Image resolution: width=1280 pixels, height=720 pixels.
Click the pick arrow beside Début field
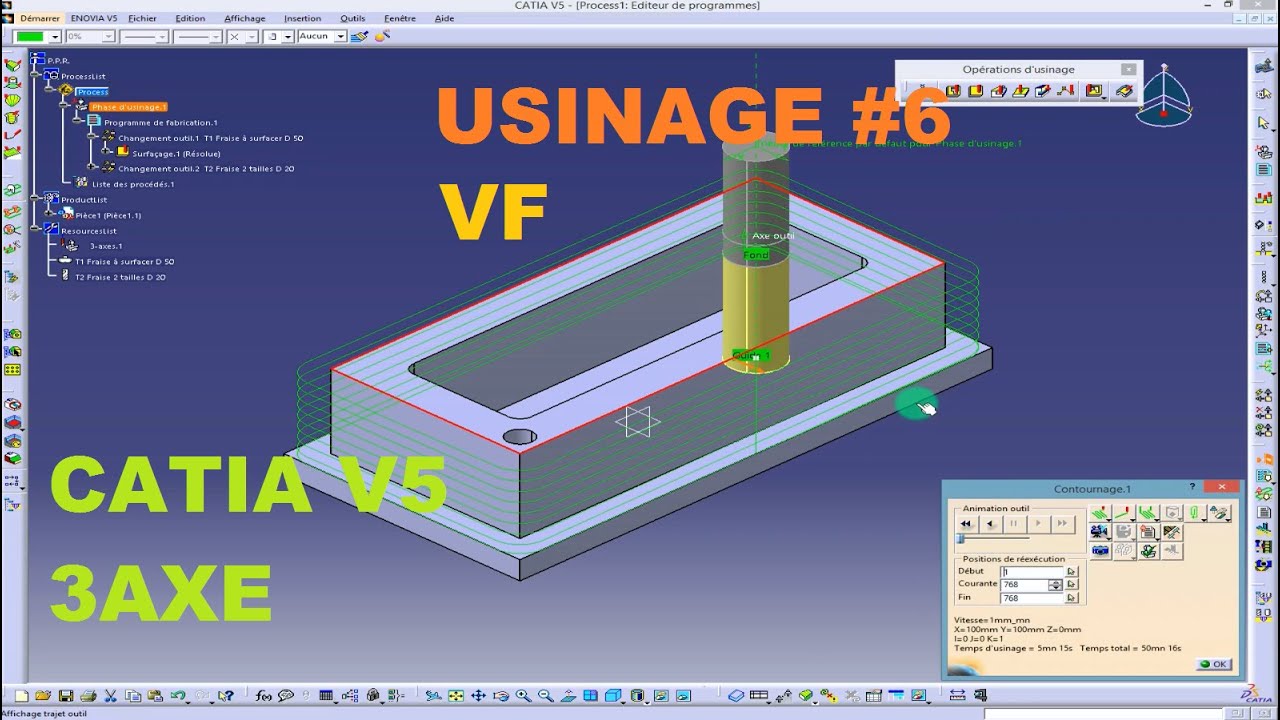coord(1071,571)
